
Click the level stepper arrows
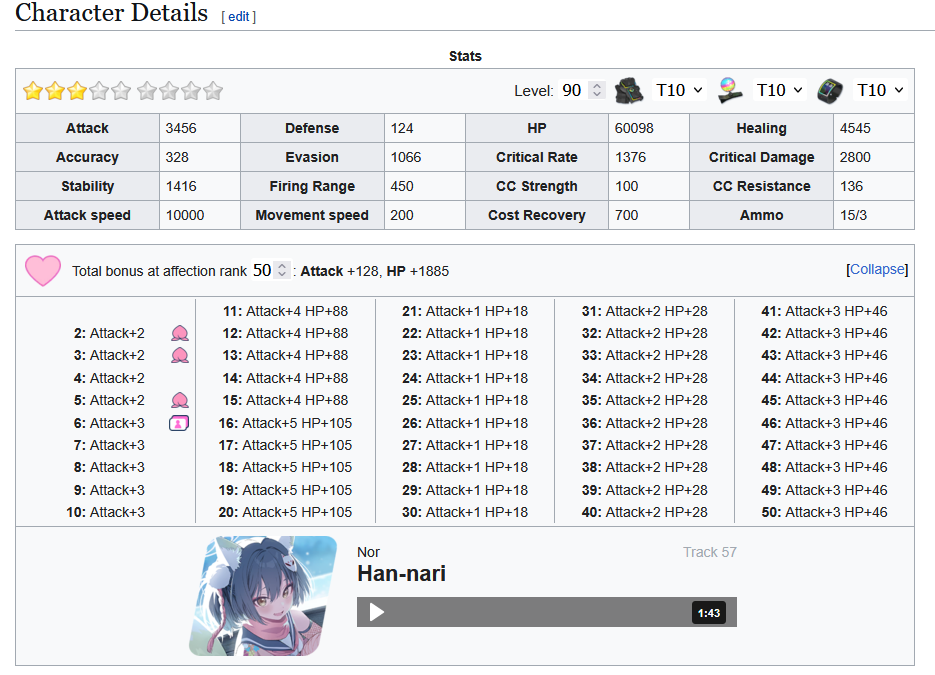(x=596, y=90)
